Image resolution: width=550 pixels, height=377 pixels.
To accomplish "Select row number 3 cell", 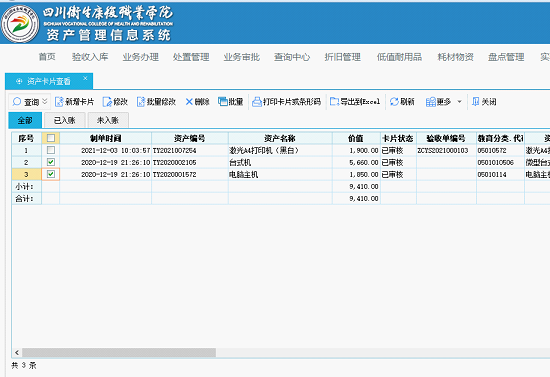I will tap(26, 174).
